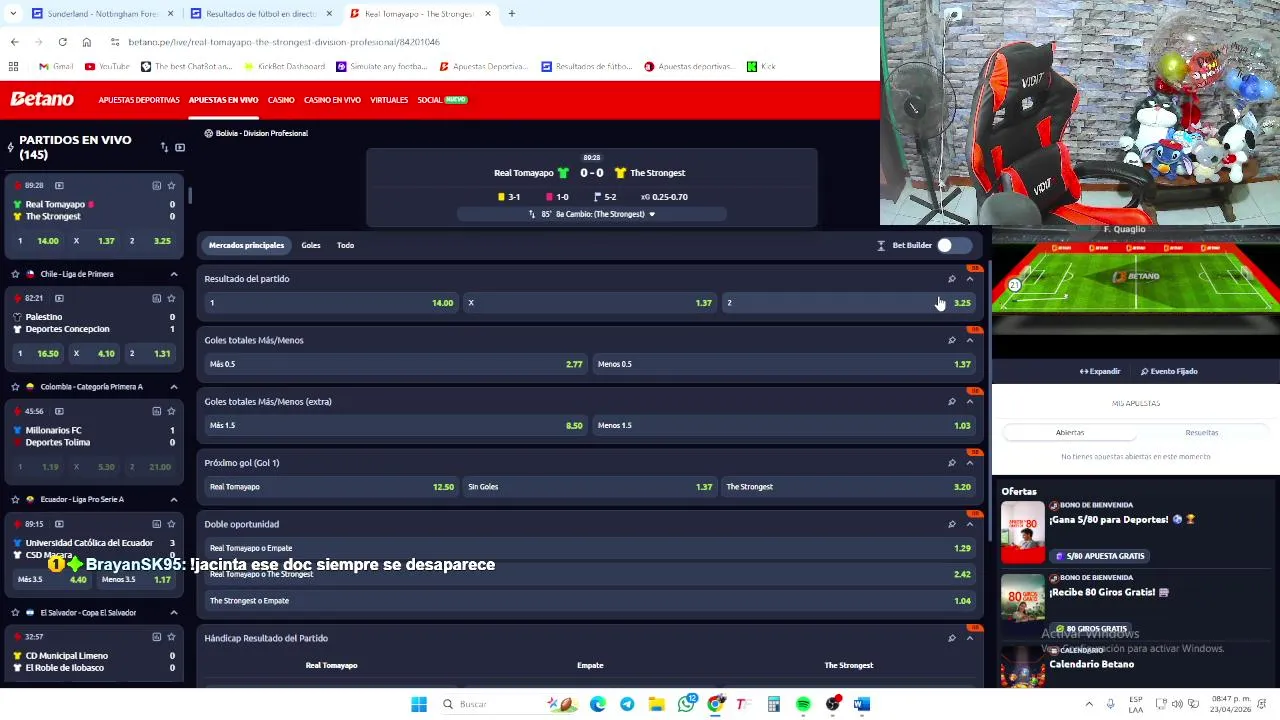Open Word from the taskbar
The width and height of the screenshot is (1280, 720).
pos(862,704)
